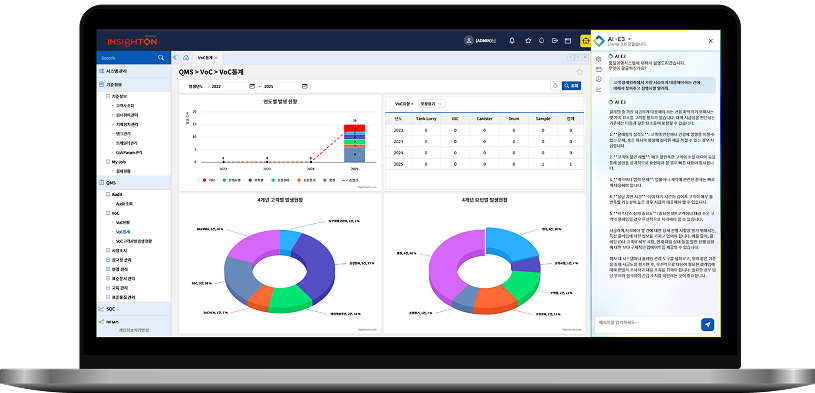Click the blue 조회 search button
The height and width of the screenshot is (393, 815).
pos(571,86)
